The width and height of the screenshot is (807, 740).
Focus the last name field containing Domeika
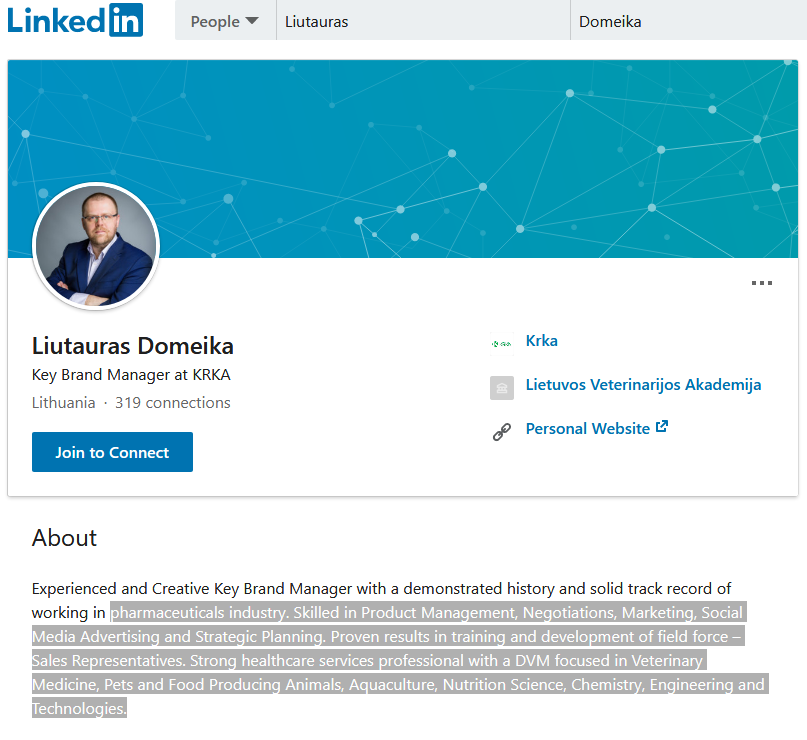[685, 21]
